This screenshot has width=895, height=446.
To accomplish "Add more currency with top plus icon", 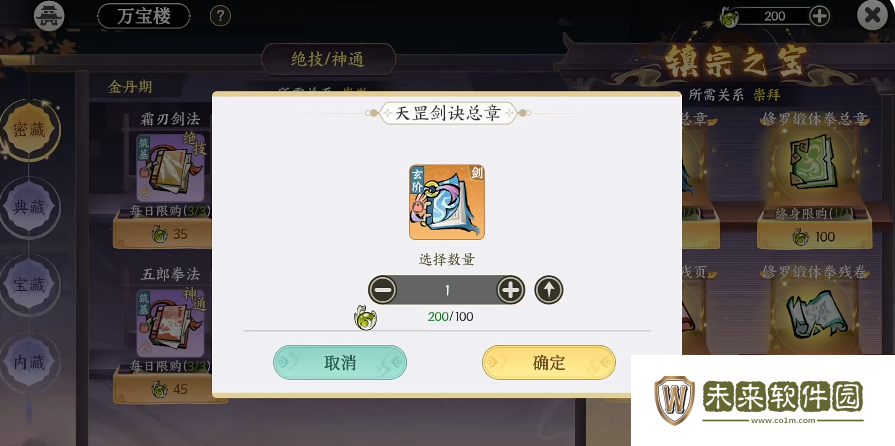I will point(820,16).
